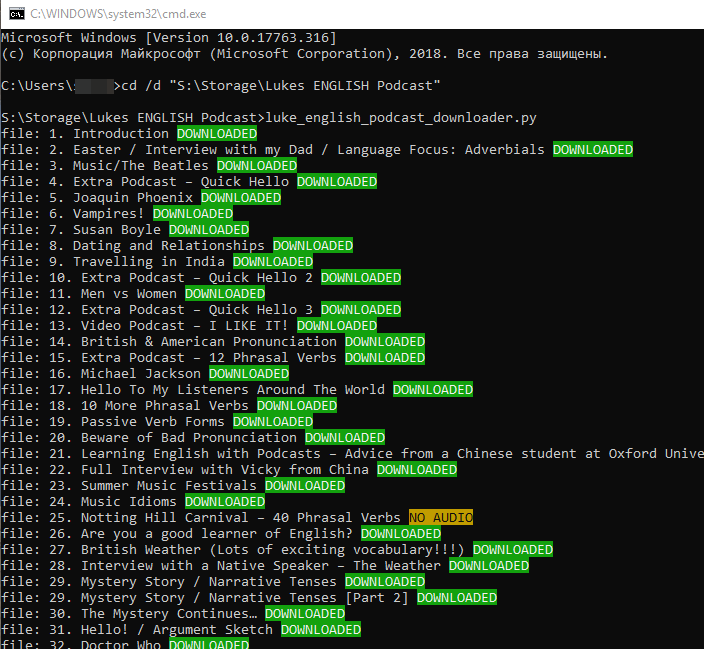Screen dimensions: 704x649
Task: Click the 'luke_english_podcast_downloader.py' command text
Action: pos(401,118)
